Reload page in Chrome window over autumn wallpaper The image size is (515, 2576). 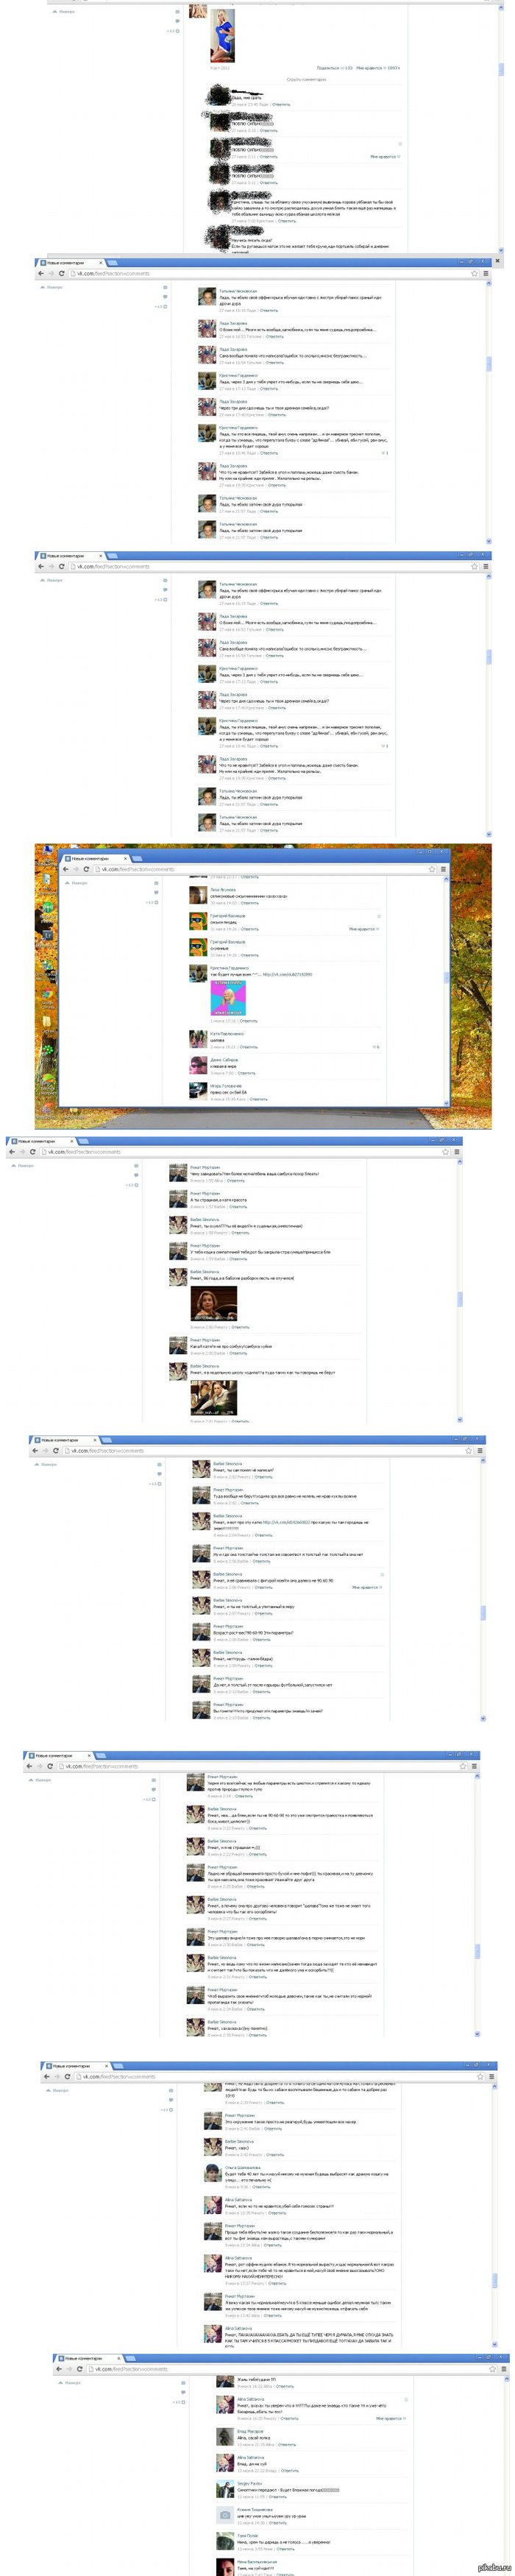click(86, 869)
